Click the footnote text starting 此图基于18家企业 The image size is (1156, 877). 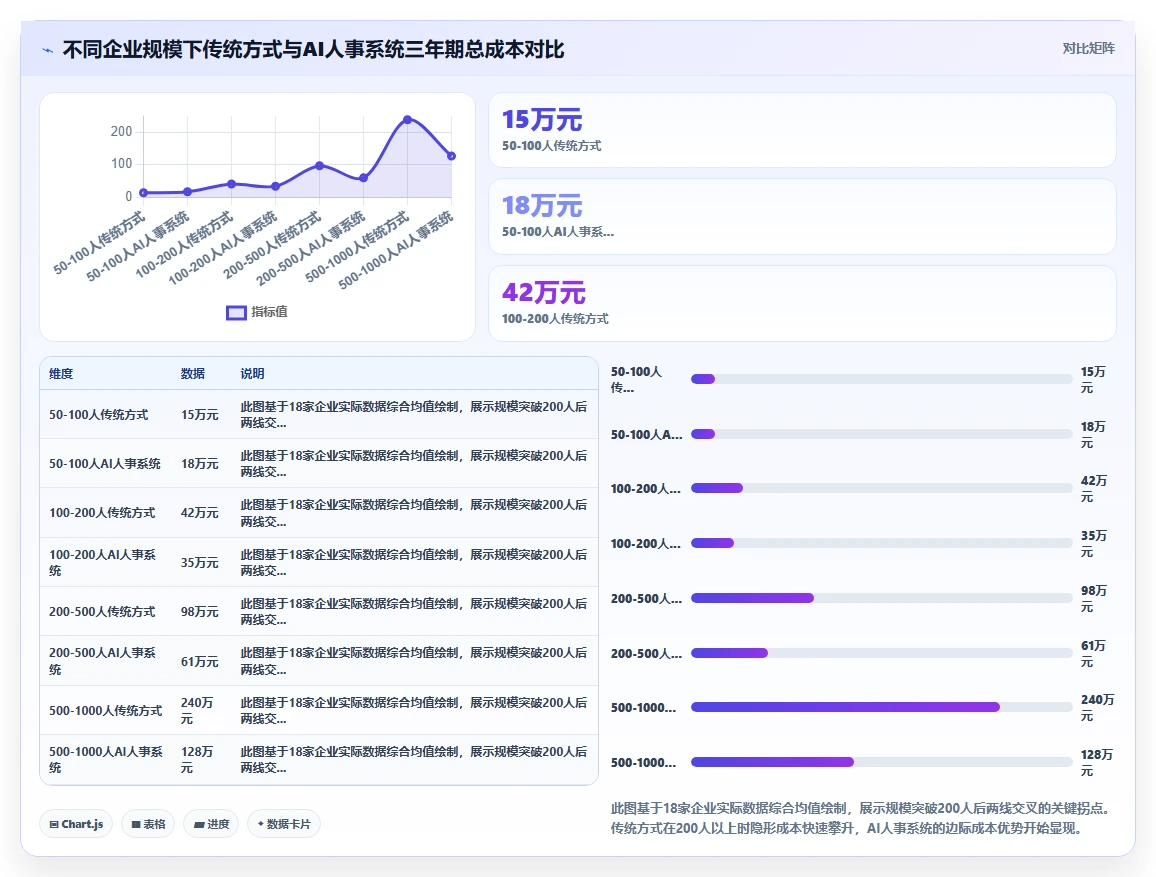point(860,818)
